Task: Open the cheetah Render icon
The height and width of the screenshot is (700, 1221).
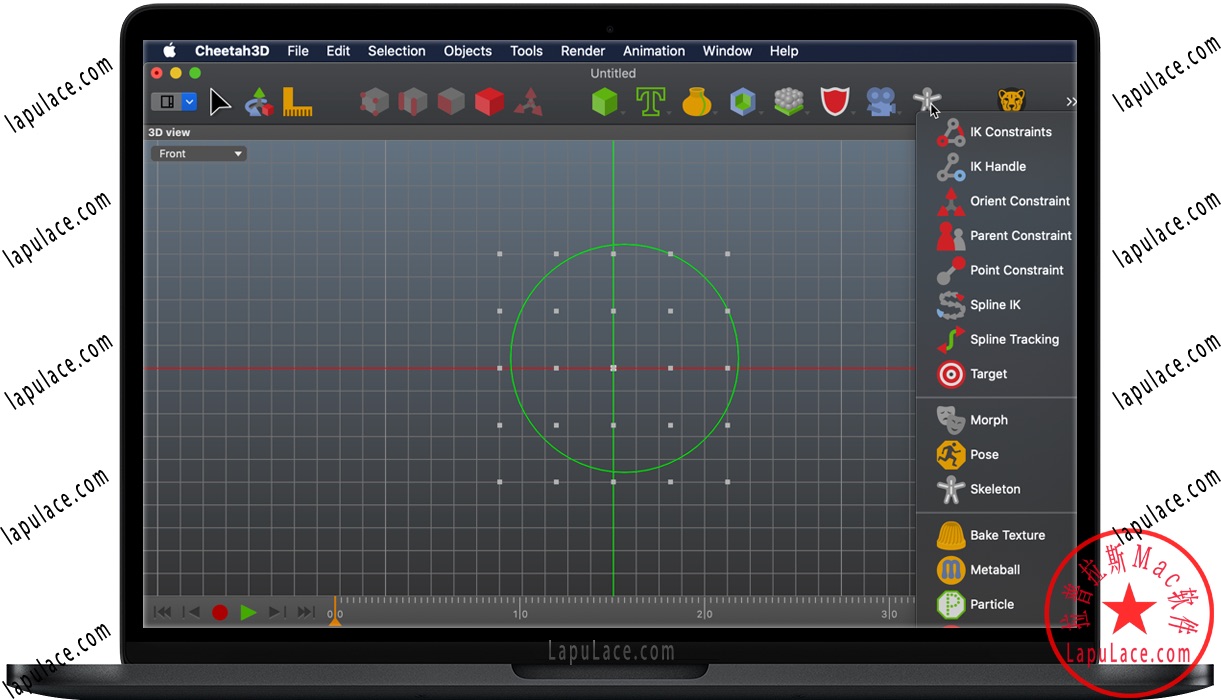Action: pyautogui.click(x=1010, y=99)
